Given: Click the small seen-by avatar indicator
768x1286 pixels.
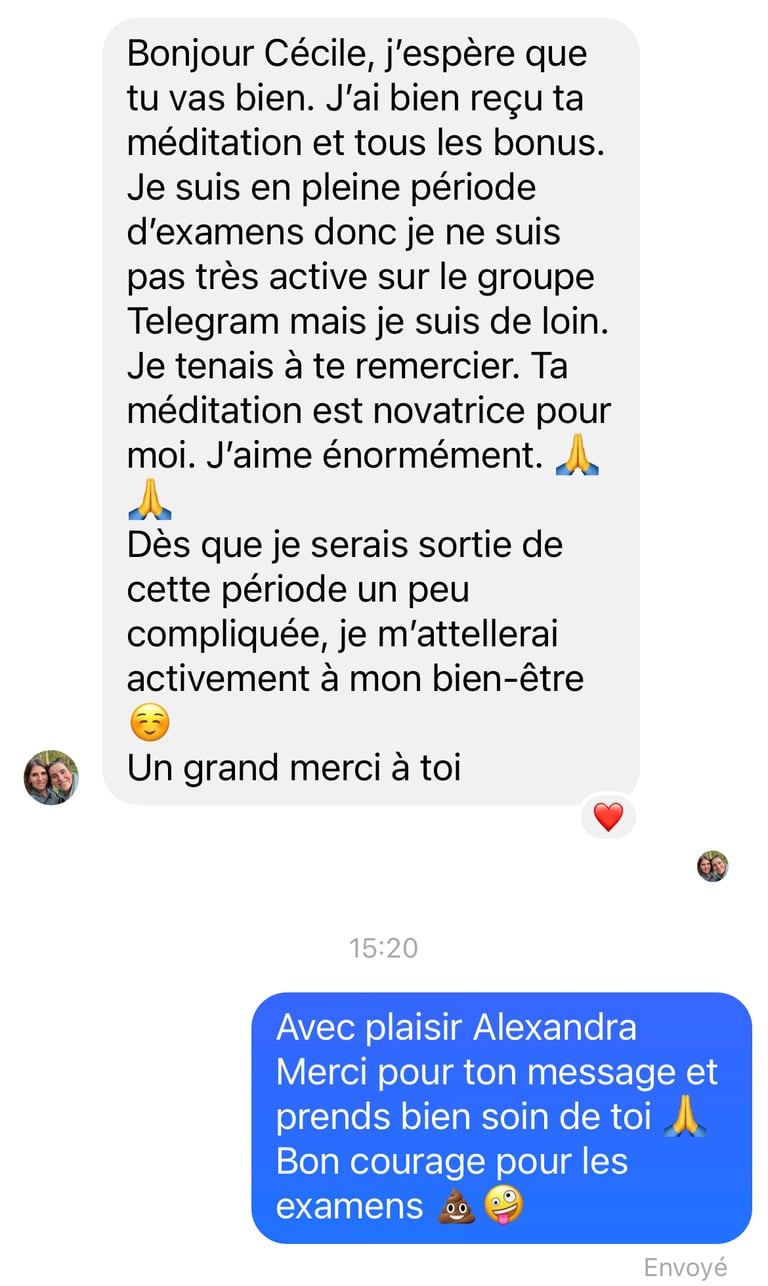Looking at the screenshot, I should [x=713, y=866].
